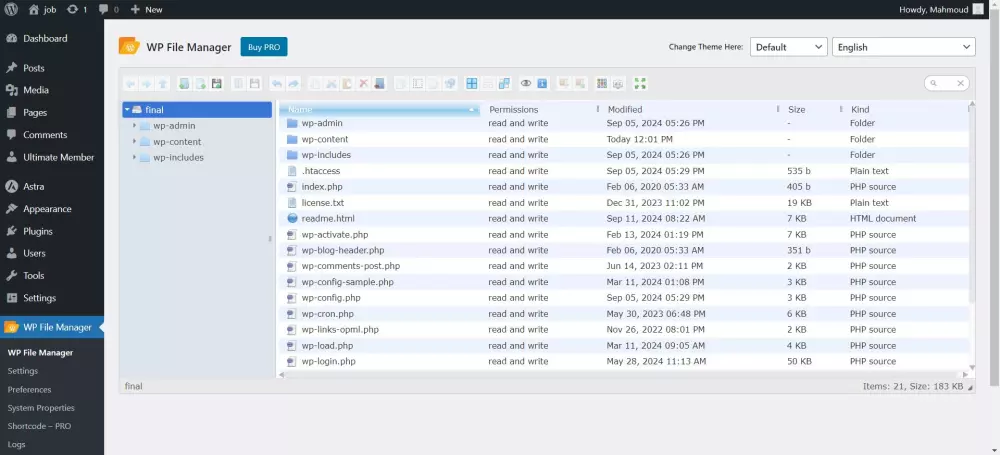Open the New menu in admin bar
1000x455 pixels.
(146, 10)
